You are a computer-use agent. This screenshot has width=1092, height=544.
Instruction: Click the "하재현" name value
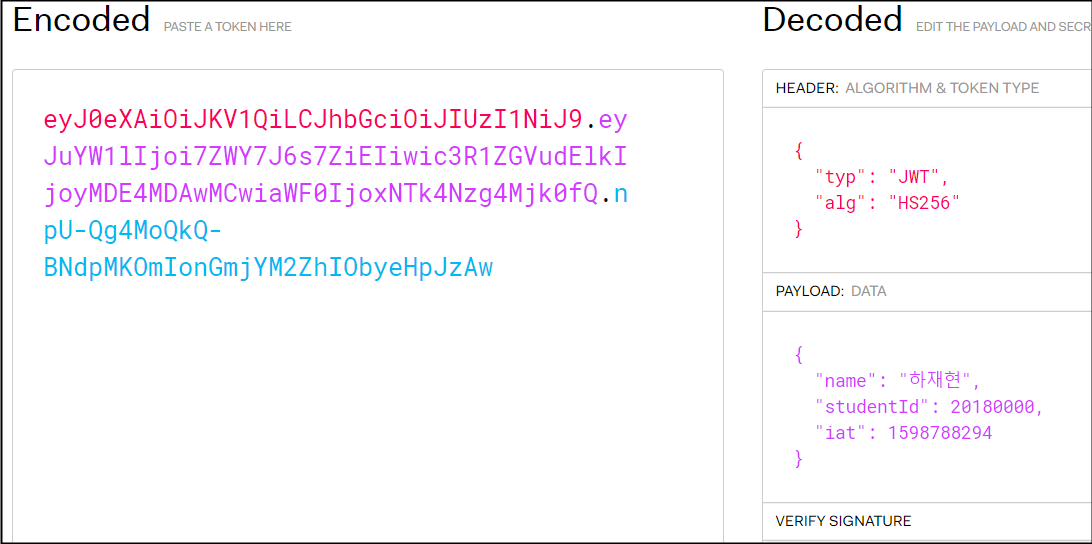[x=939, y=381]
